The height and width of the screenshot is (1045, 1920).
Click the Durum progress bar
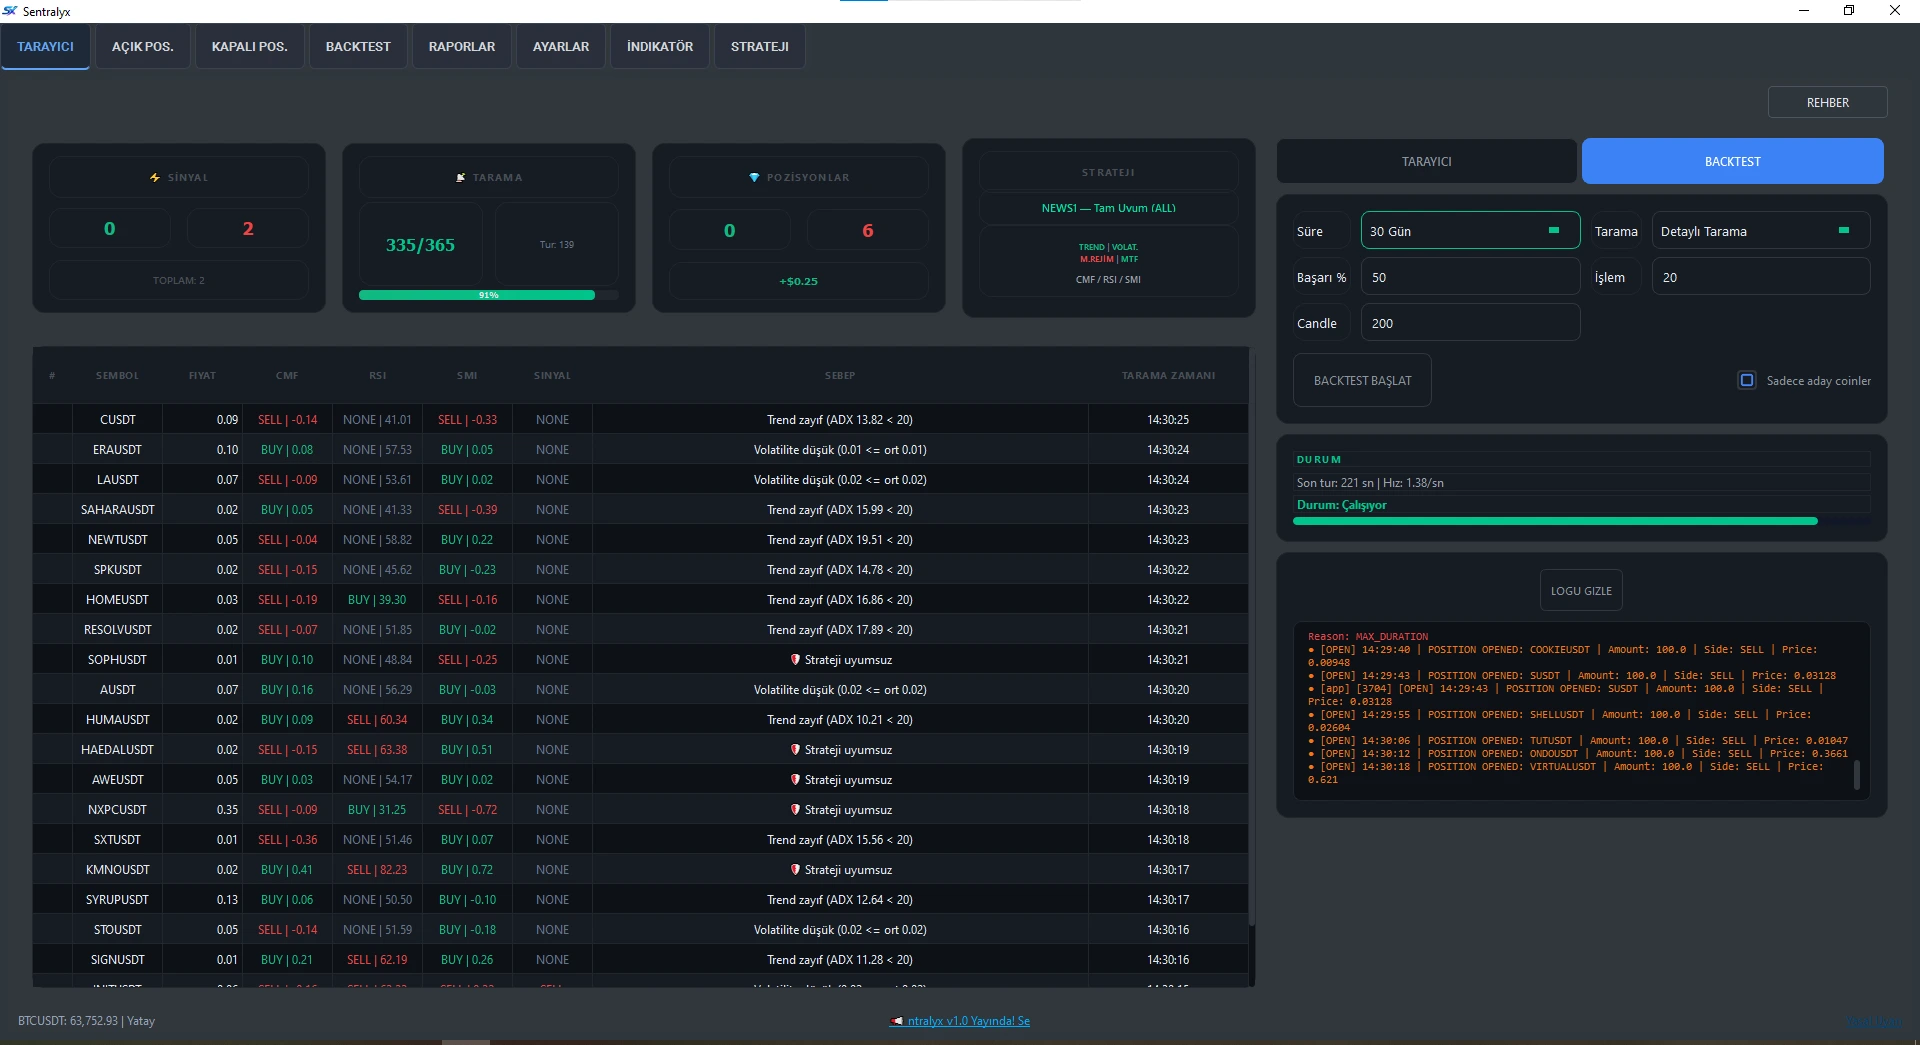[1581, 521]
